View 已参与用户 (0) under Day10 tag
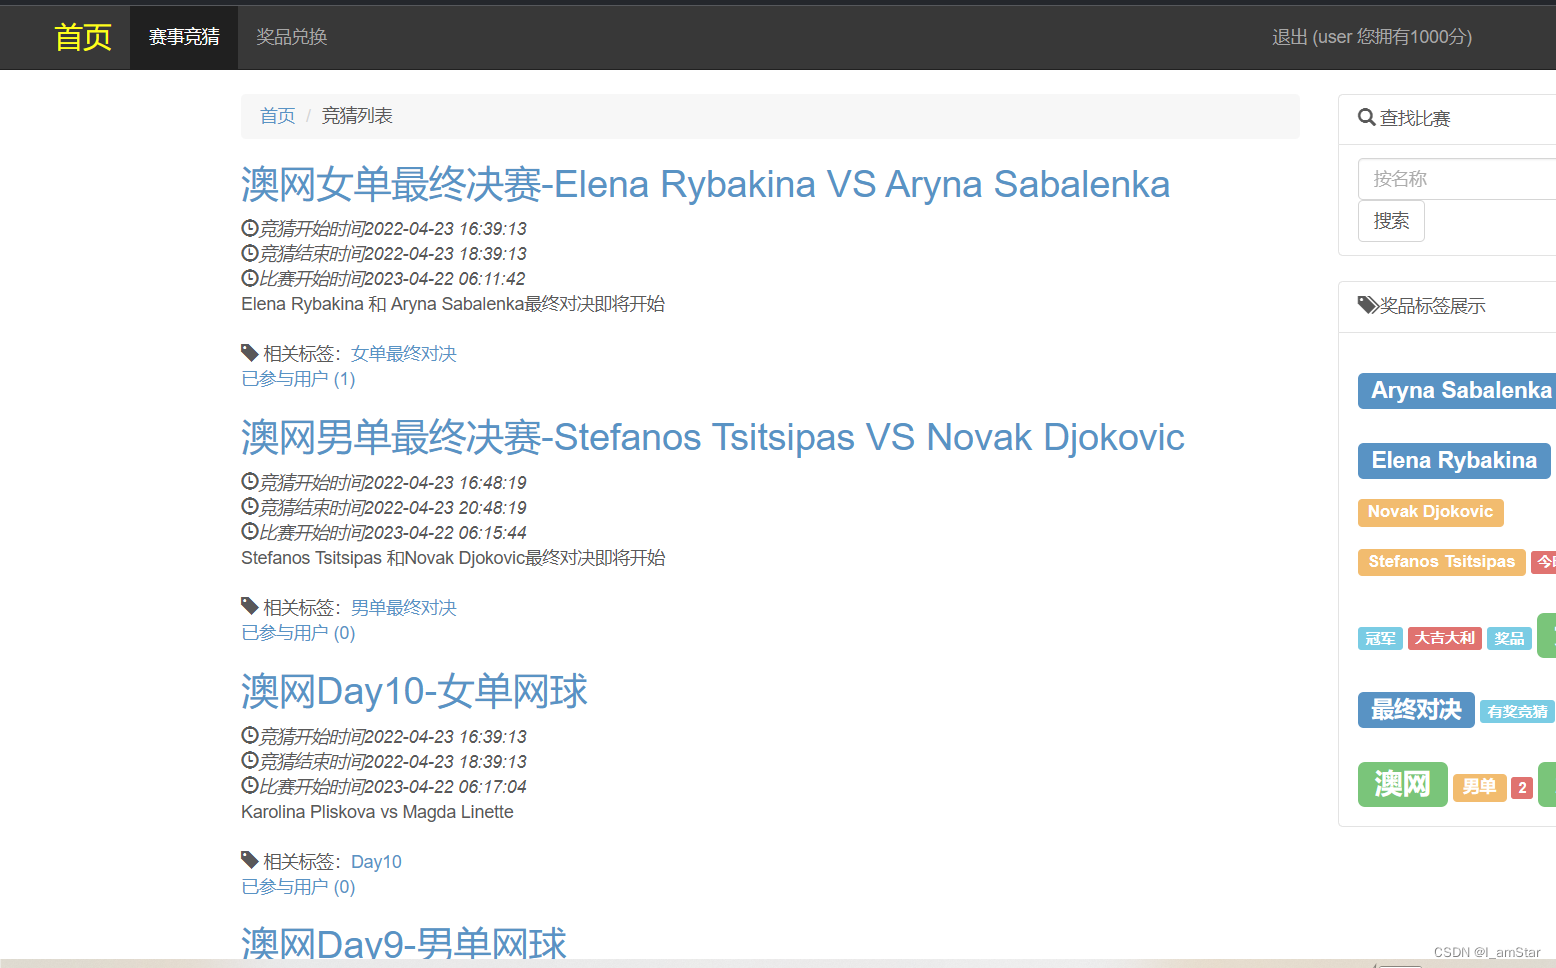The height and width of the screenshot is (968, 1556). point(298,887)
